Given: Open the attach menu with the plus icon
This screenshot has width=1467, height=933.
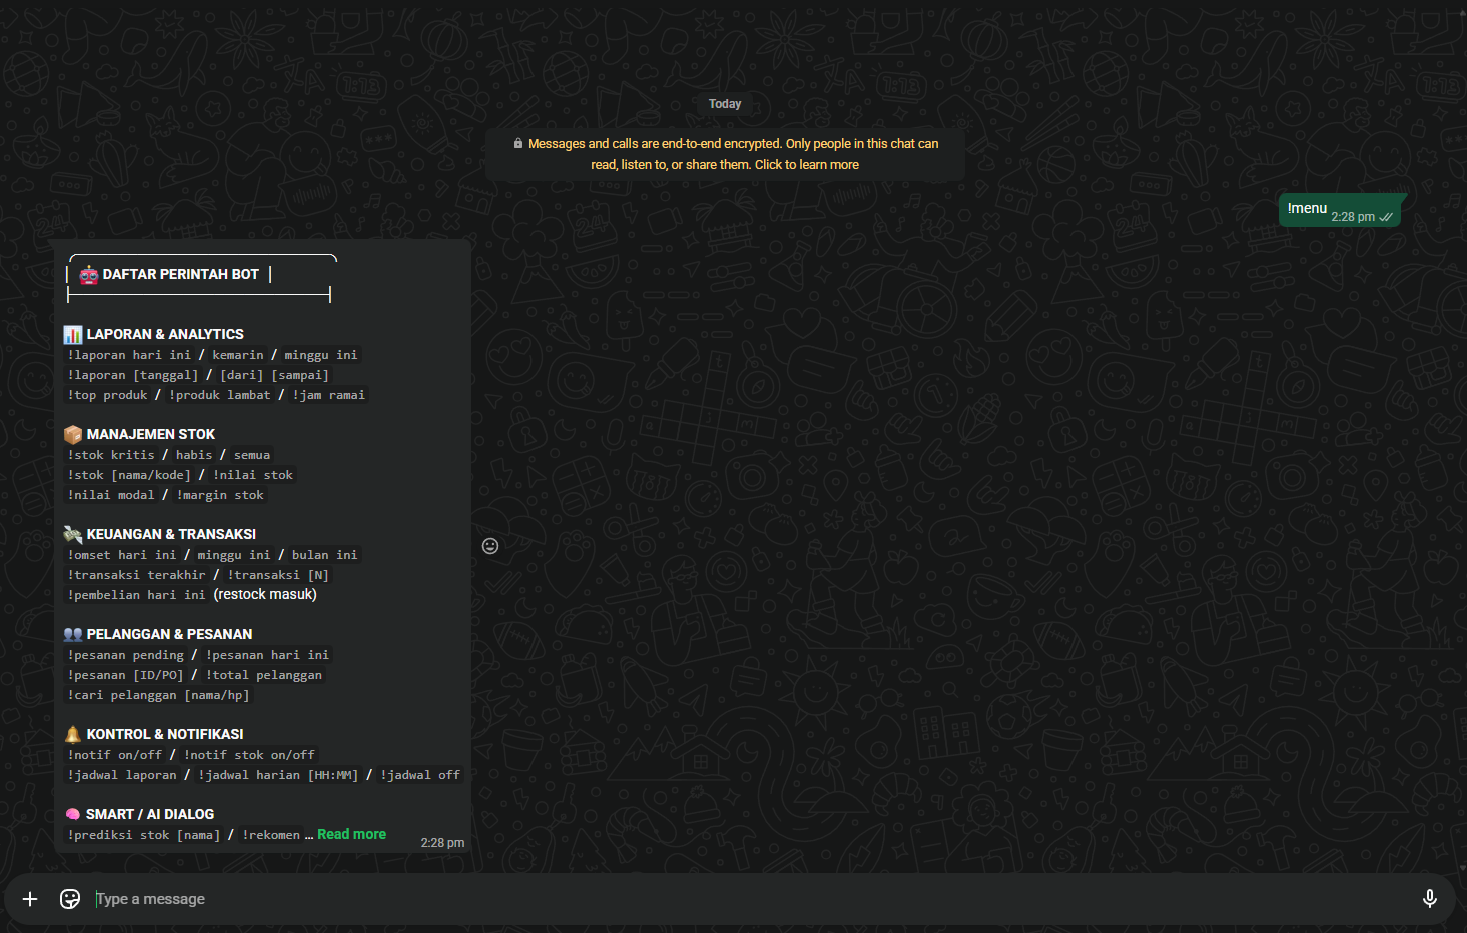Looking at the screenshot, I should tap(30, 899).
